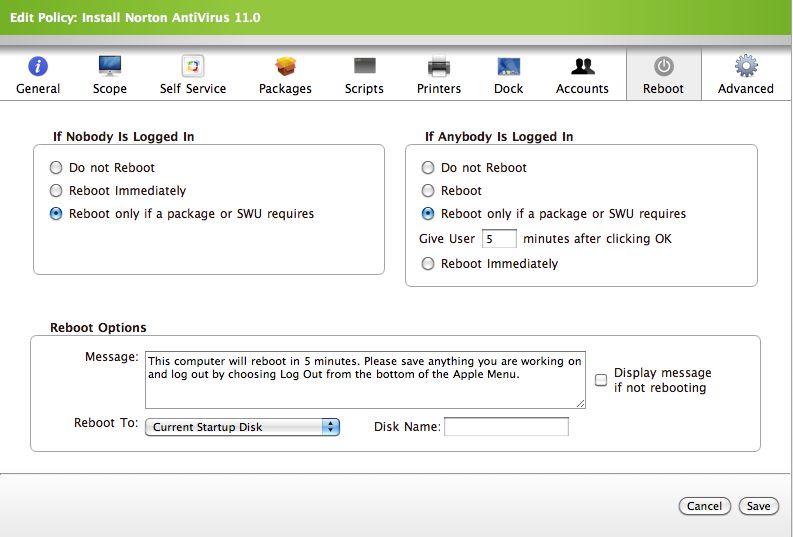
Task: Click the Scripts terminal icon
Action: point(365,66)
